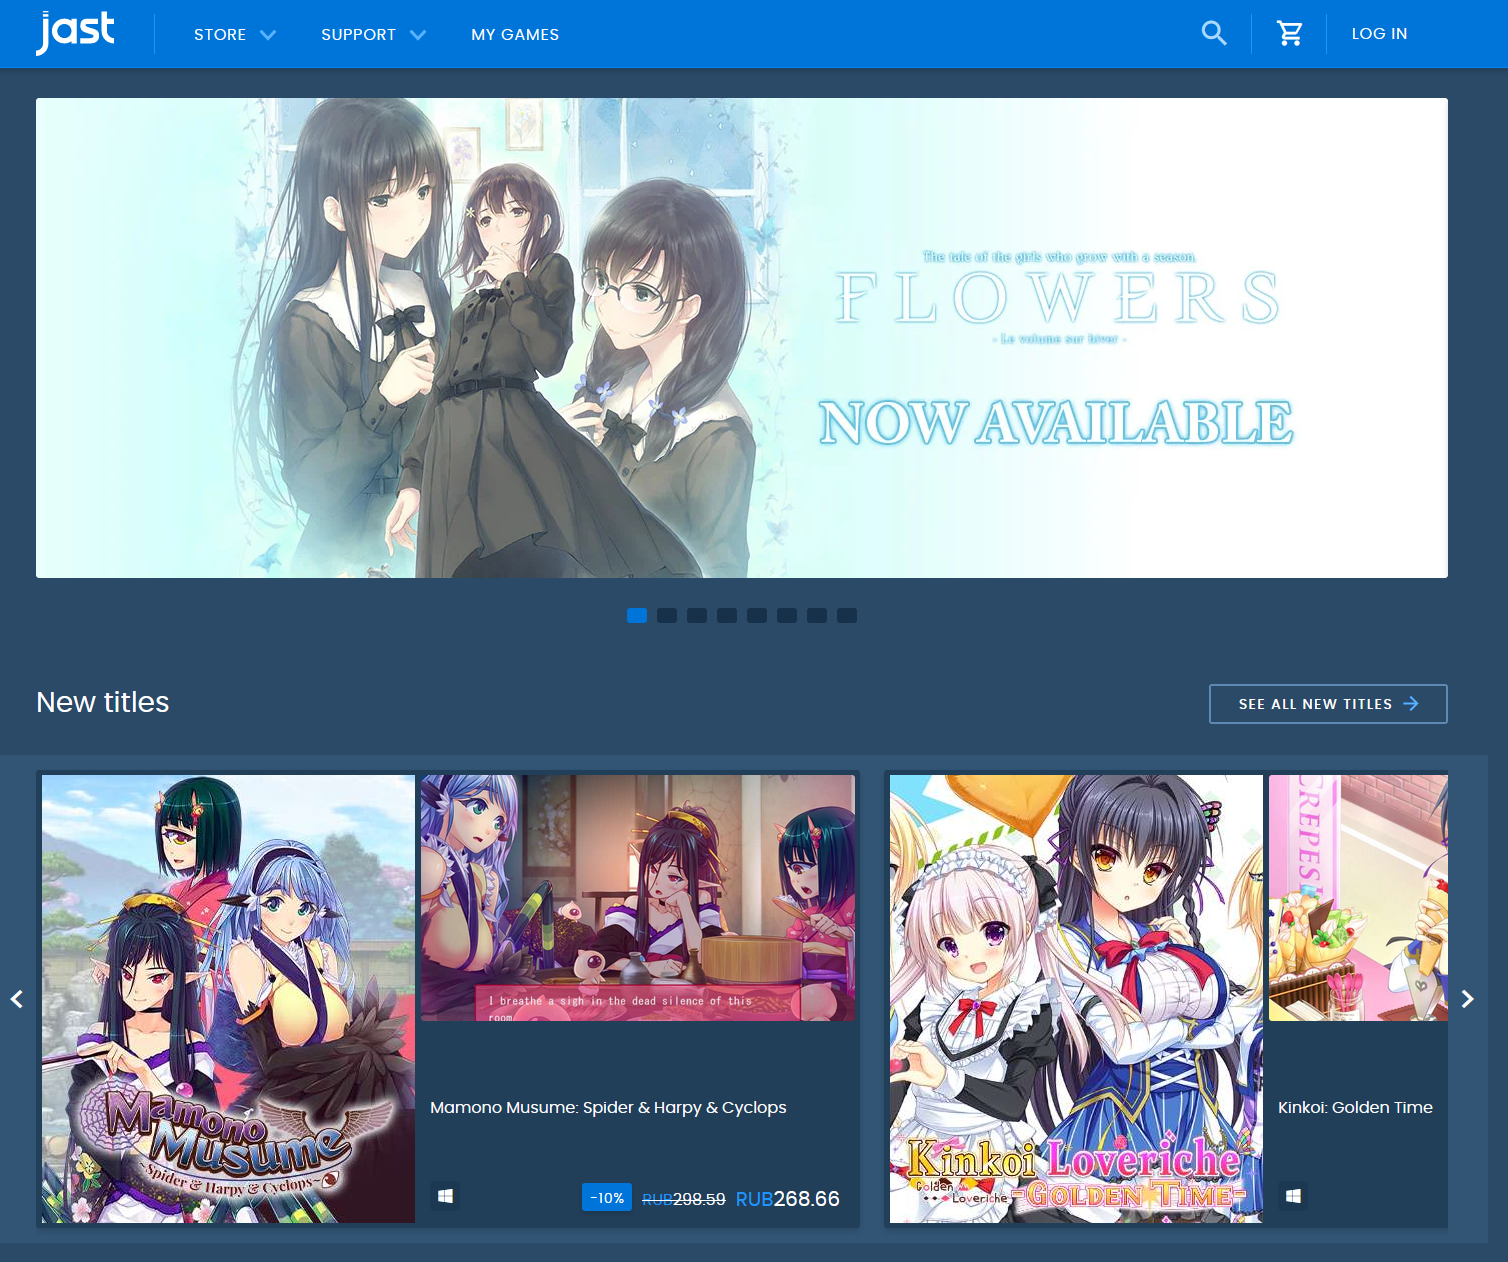Click the original price RUB298.59

(684, 1199)
